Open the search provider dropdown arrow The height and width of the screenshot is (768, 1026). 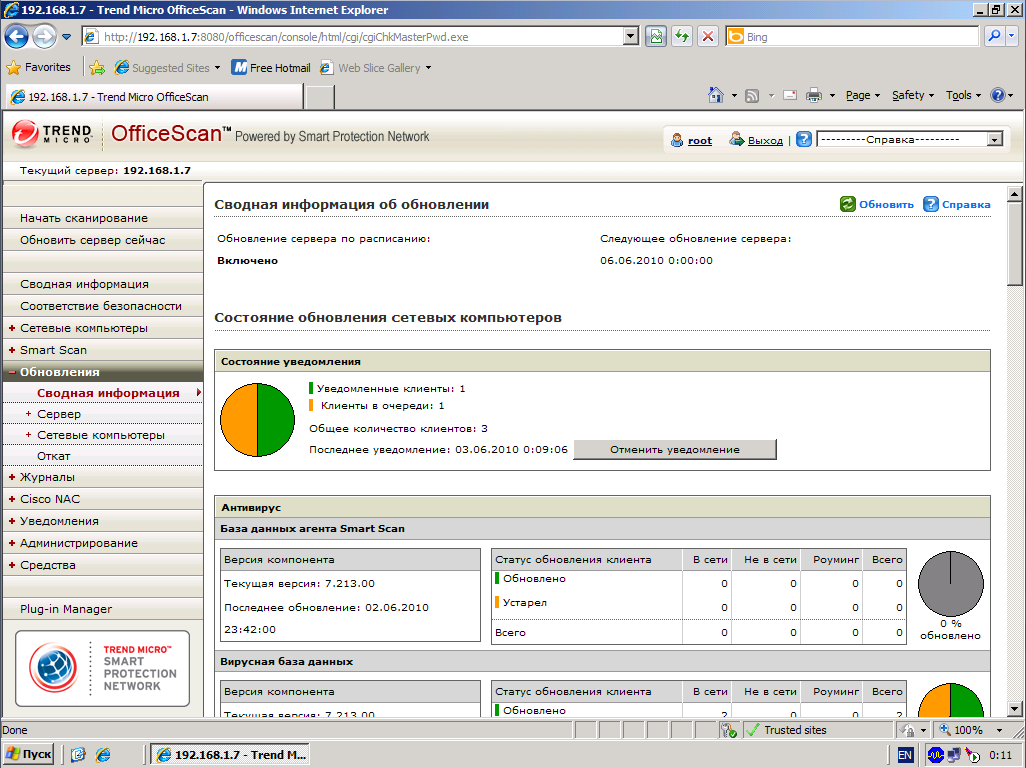pos(1012,37)
